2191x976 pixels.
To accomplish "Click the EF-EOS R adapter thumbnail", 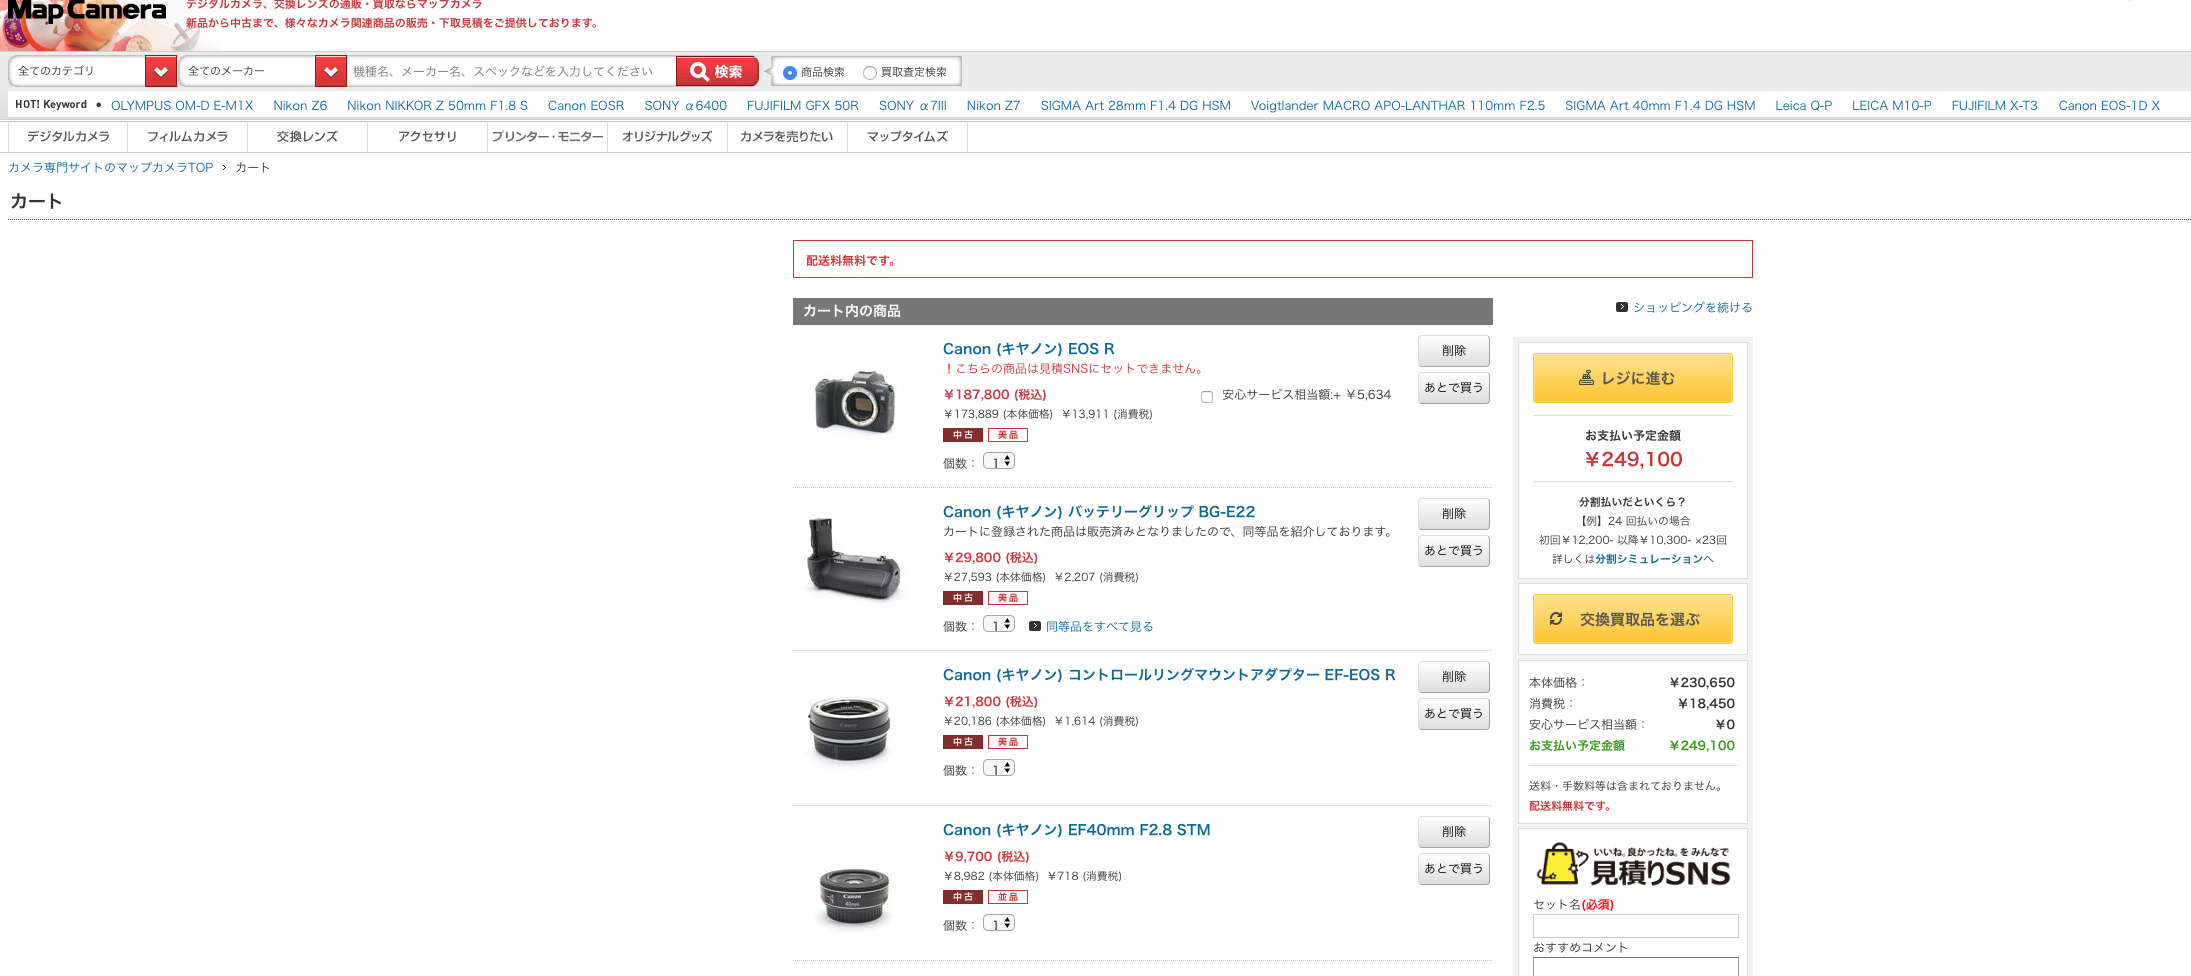I will tap(849, 730).
